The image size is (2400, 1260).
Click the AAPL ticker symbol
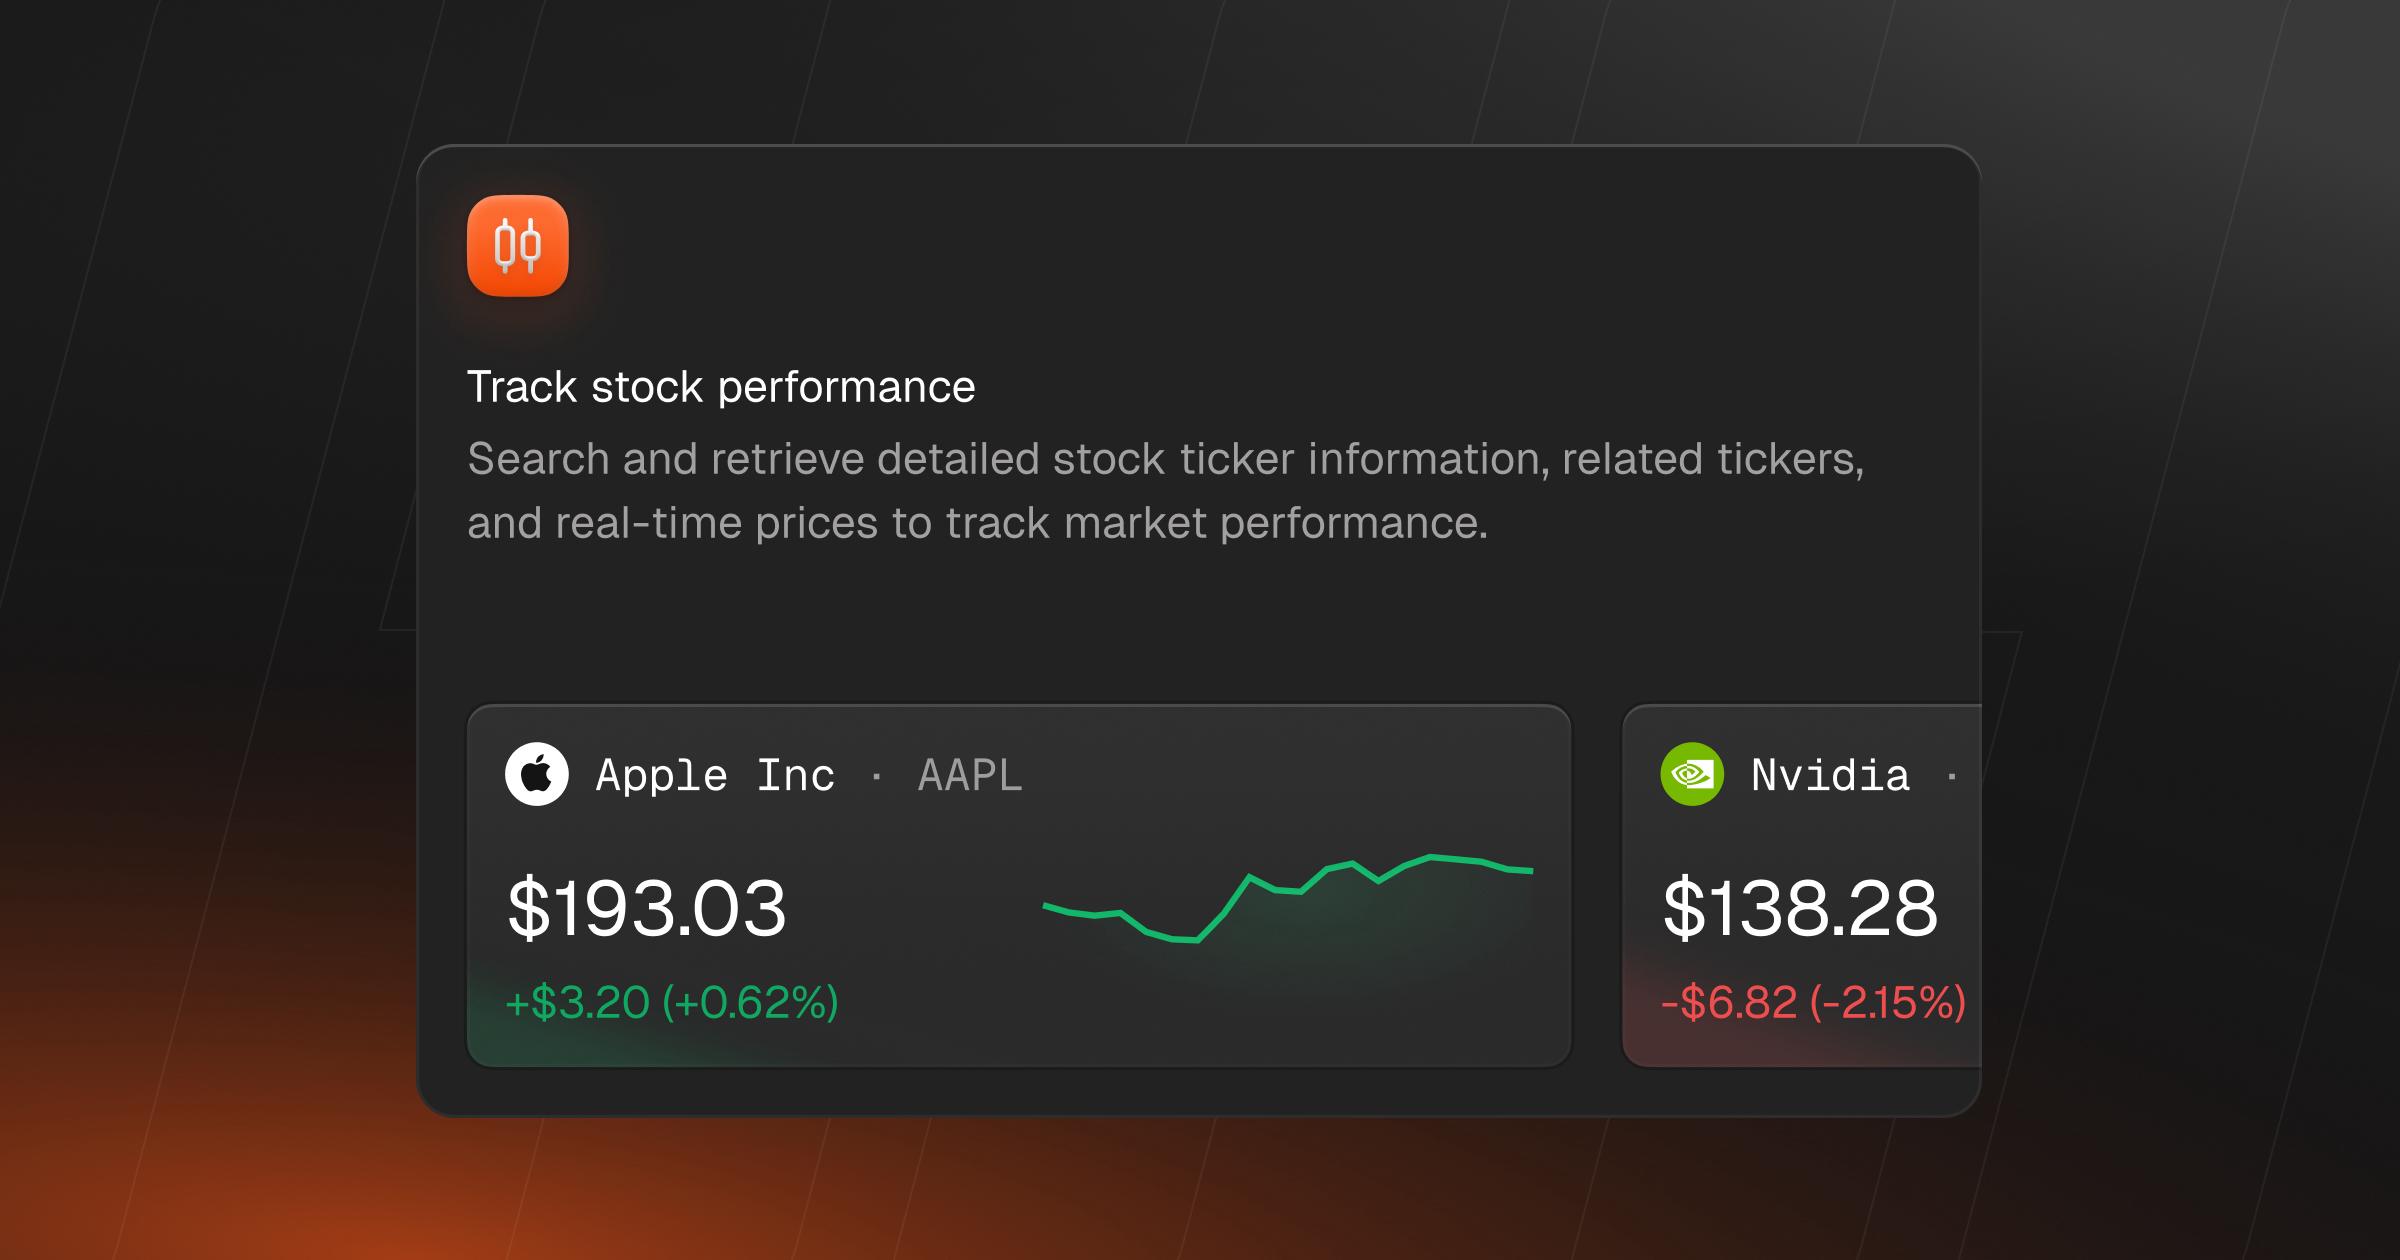(970, 776)
